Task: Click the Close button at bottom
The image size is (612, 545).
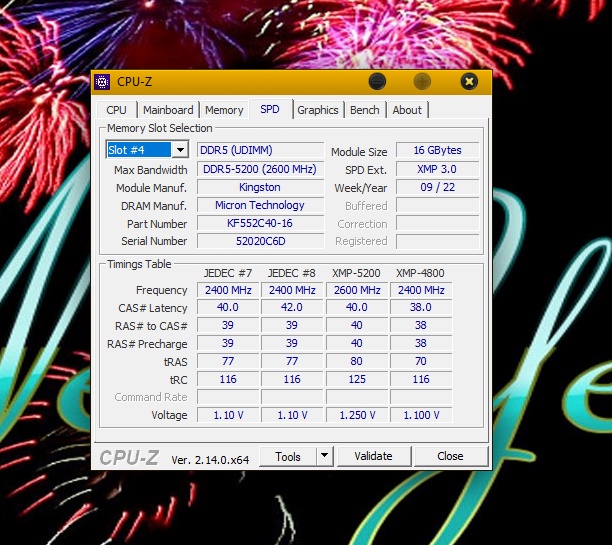Action: [x=450, y=456]
